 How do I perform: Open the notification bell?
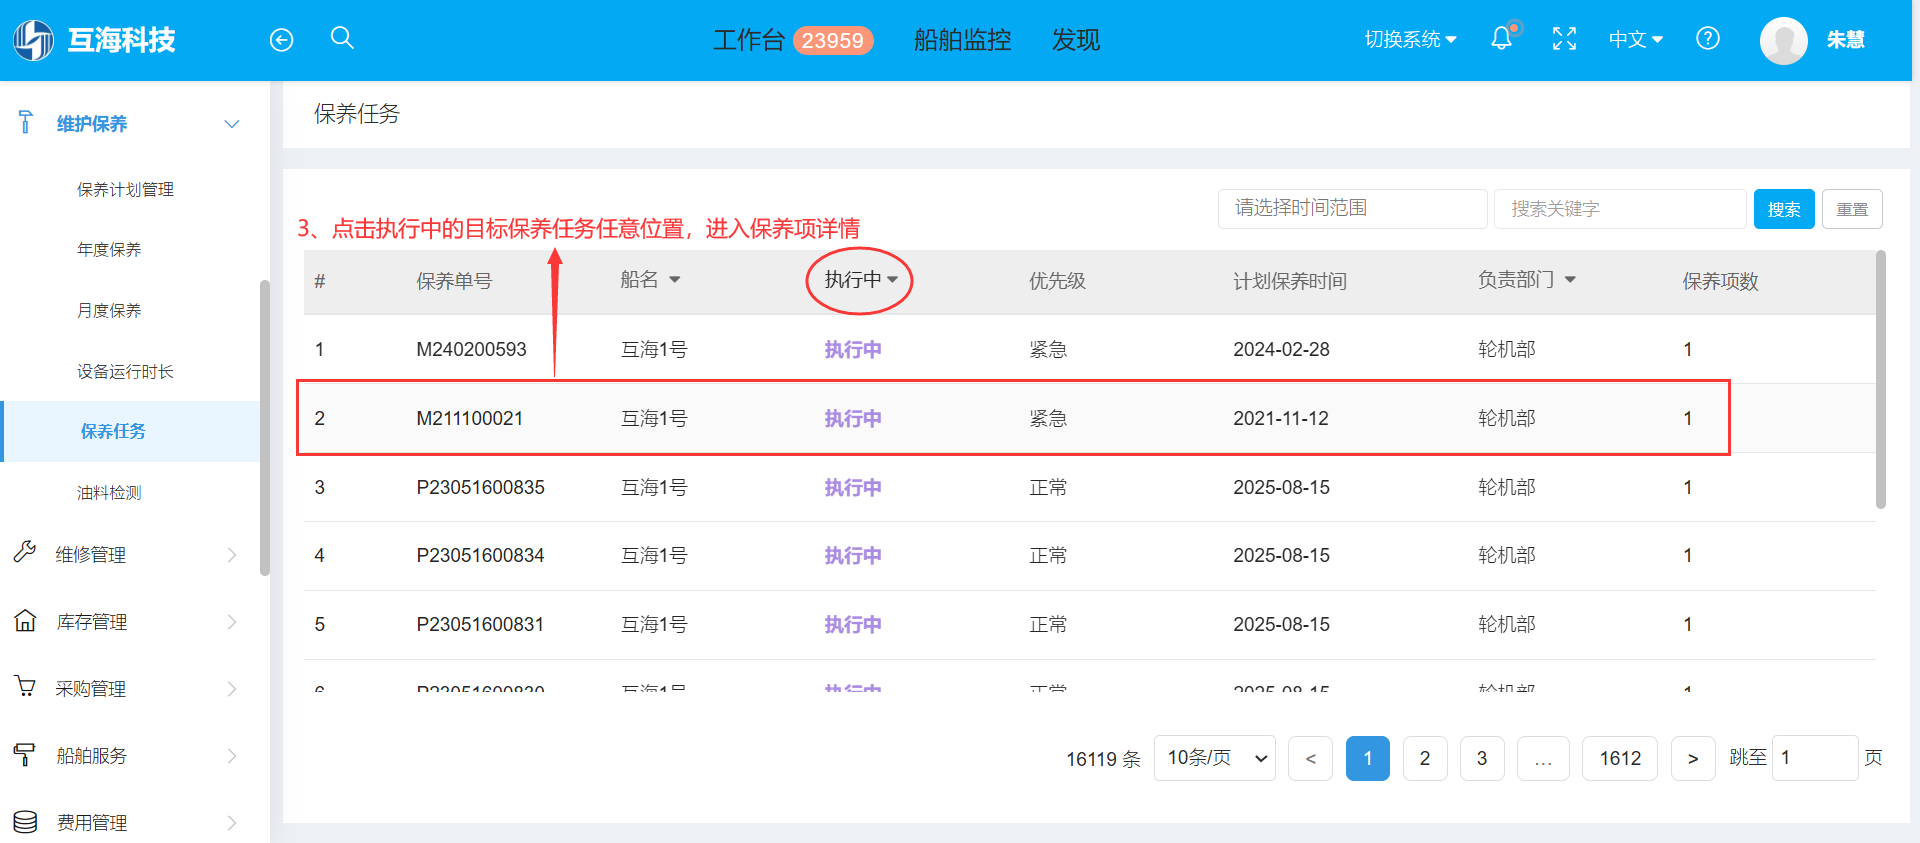1502,39
